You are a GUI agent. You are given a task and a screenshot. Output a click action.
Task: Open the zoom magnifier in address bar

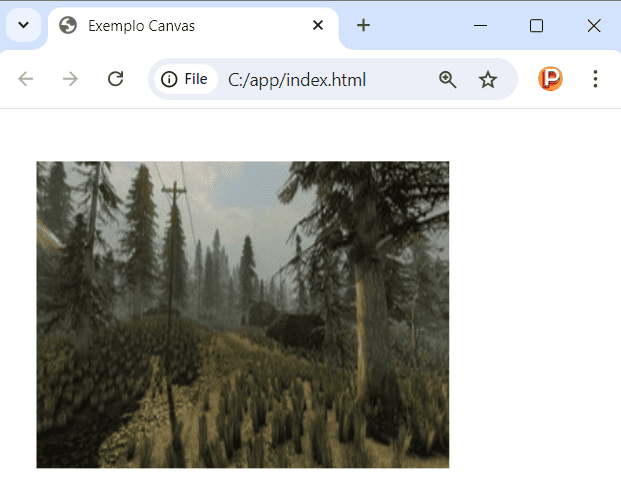tap(448, 79)
